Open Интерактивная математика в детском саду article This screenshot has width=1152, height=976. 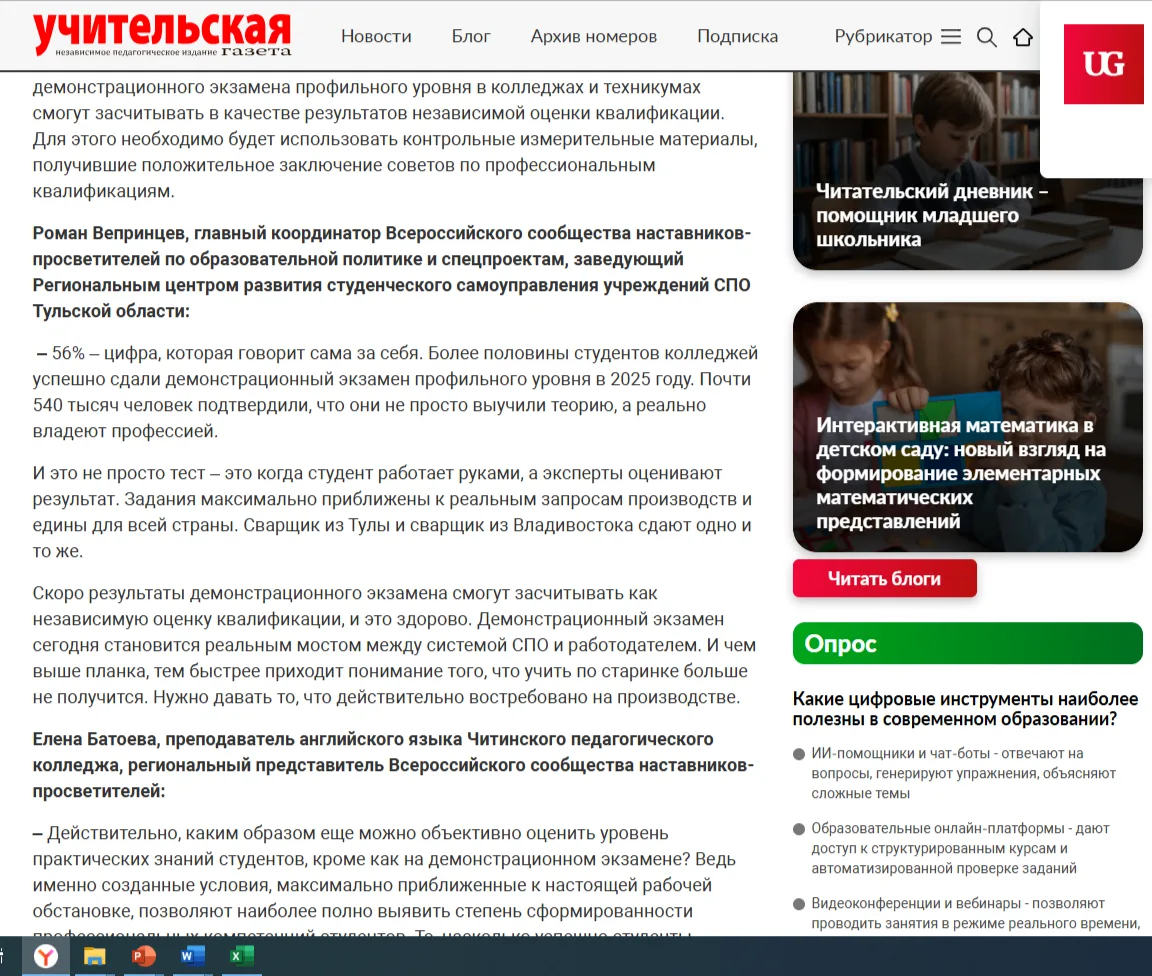click(961, 473)
